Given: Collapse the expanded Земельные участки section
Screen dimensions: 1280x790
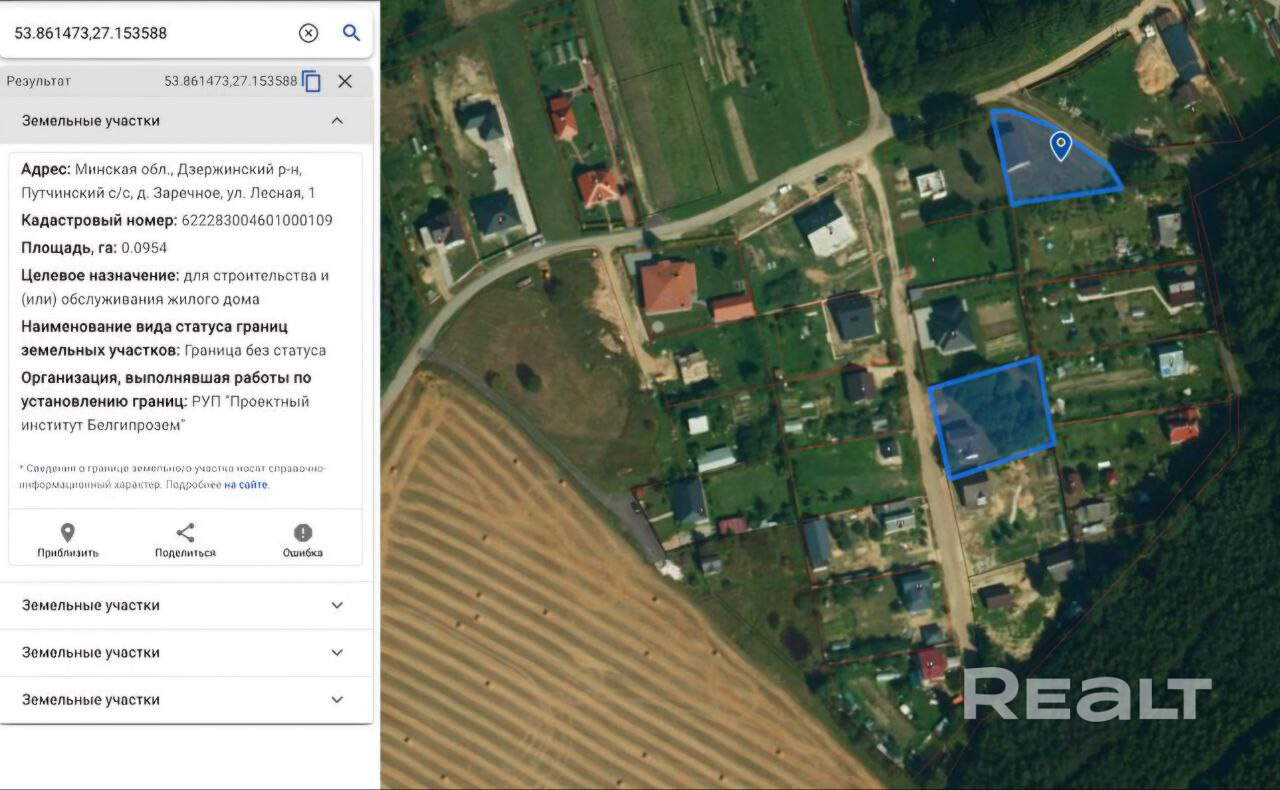Looking at the screenshot, I should point(337,121).
